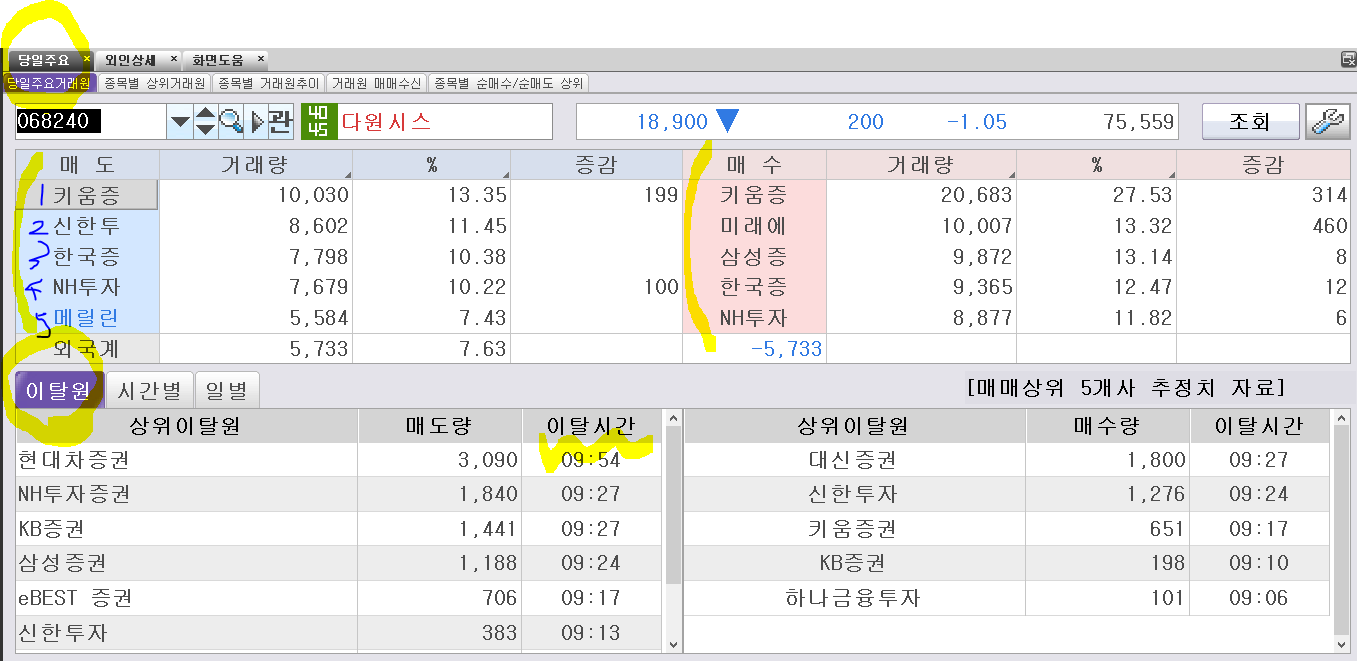The width and height of the screenshot is (1357, 661).
Task: Sort by buy-side % column header
Action: [1097, 165]
